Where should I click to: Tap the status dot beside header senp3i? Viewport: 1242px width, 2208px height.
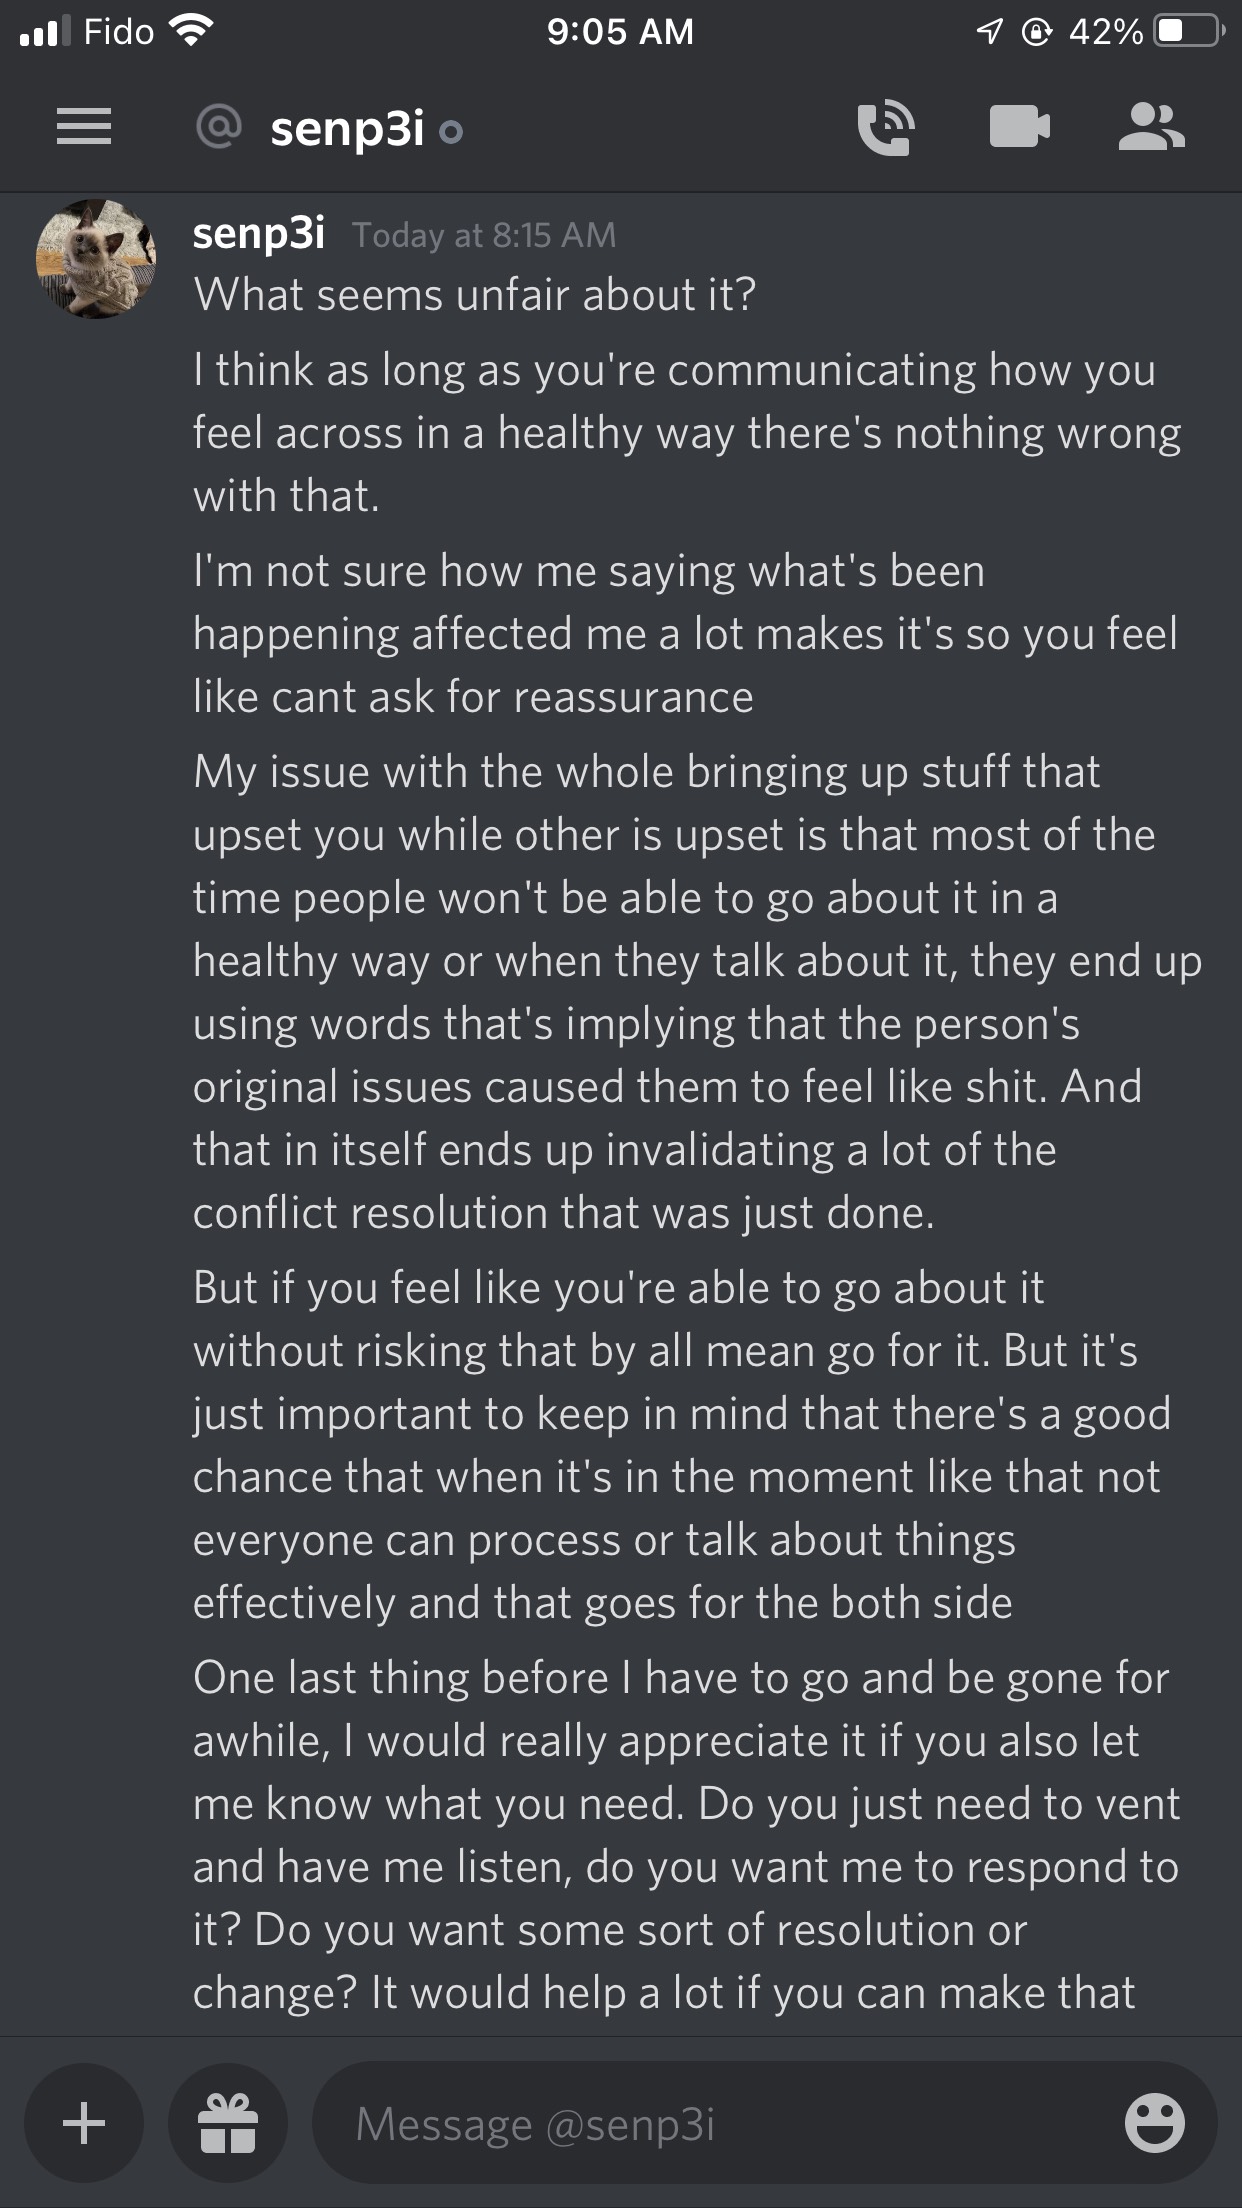(x=451, y=132)
